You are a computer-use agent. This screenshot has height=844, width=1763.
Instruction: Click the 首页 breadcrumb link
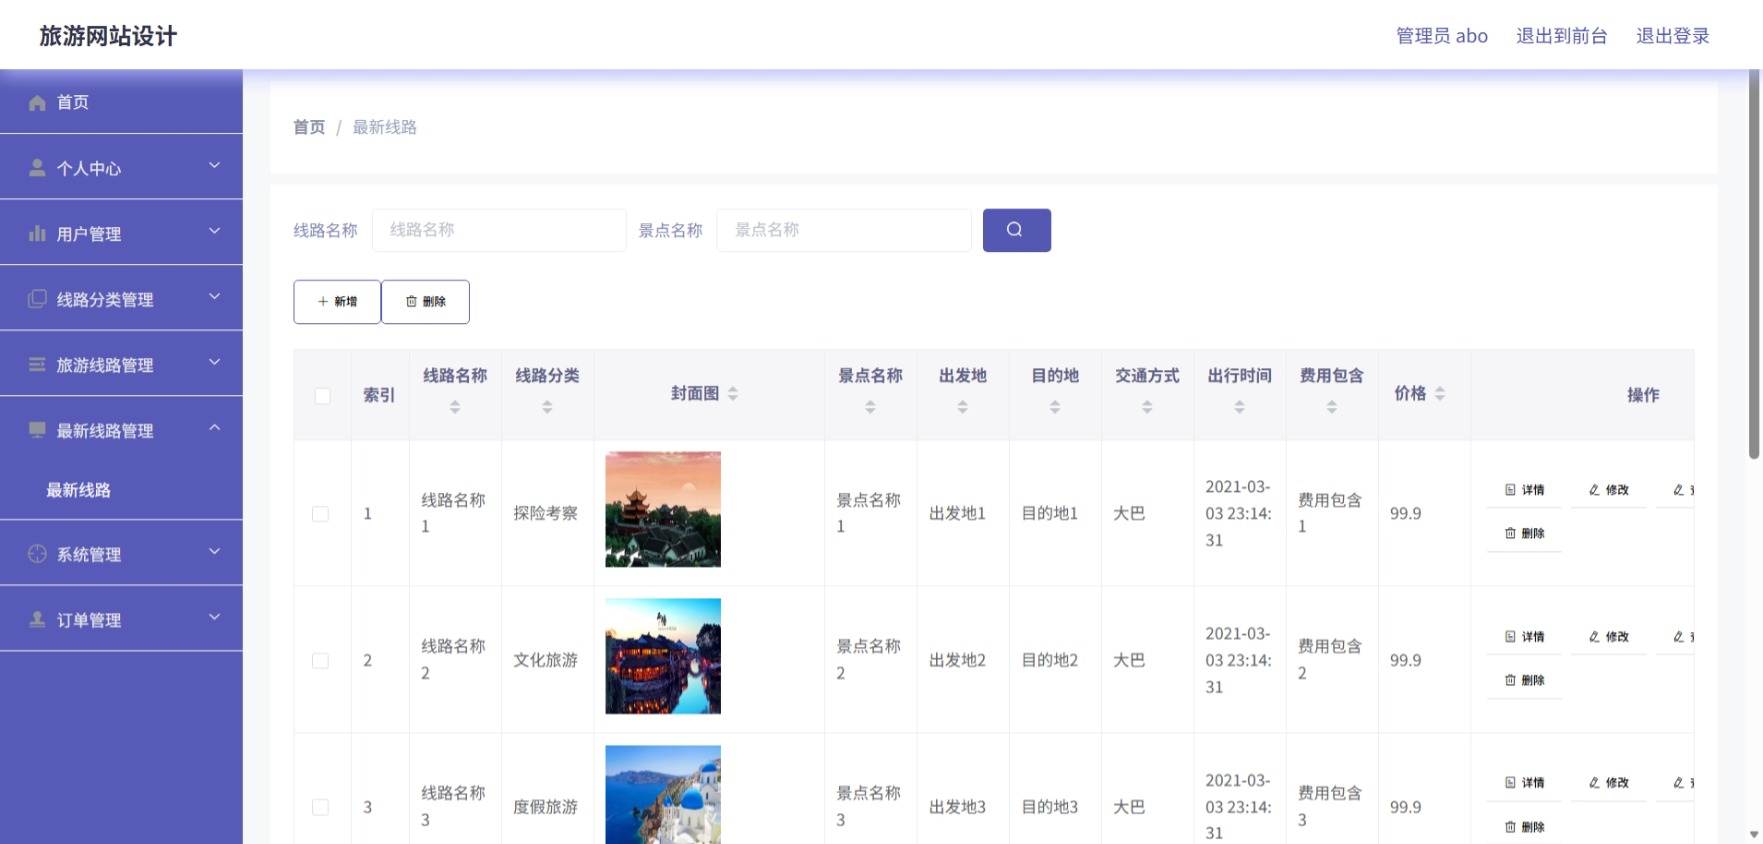point(309,127)
